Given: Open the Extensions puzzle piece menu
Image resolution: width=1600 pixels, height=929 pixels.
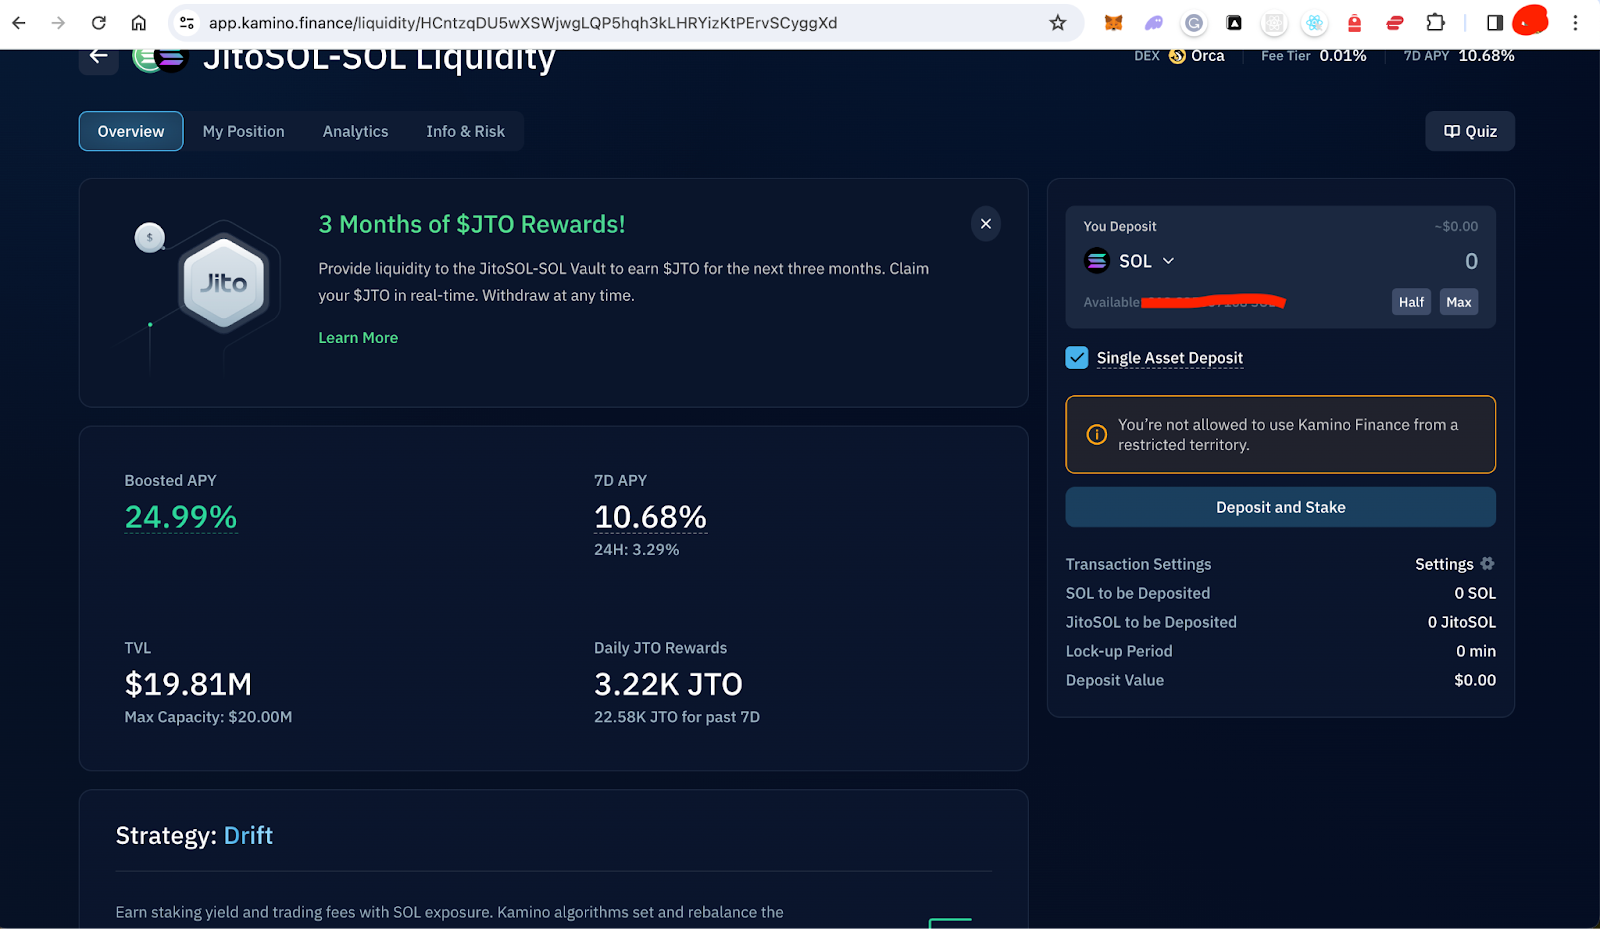Looking at the screenshot, I should pos(1435,23).
